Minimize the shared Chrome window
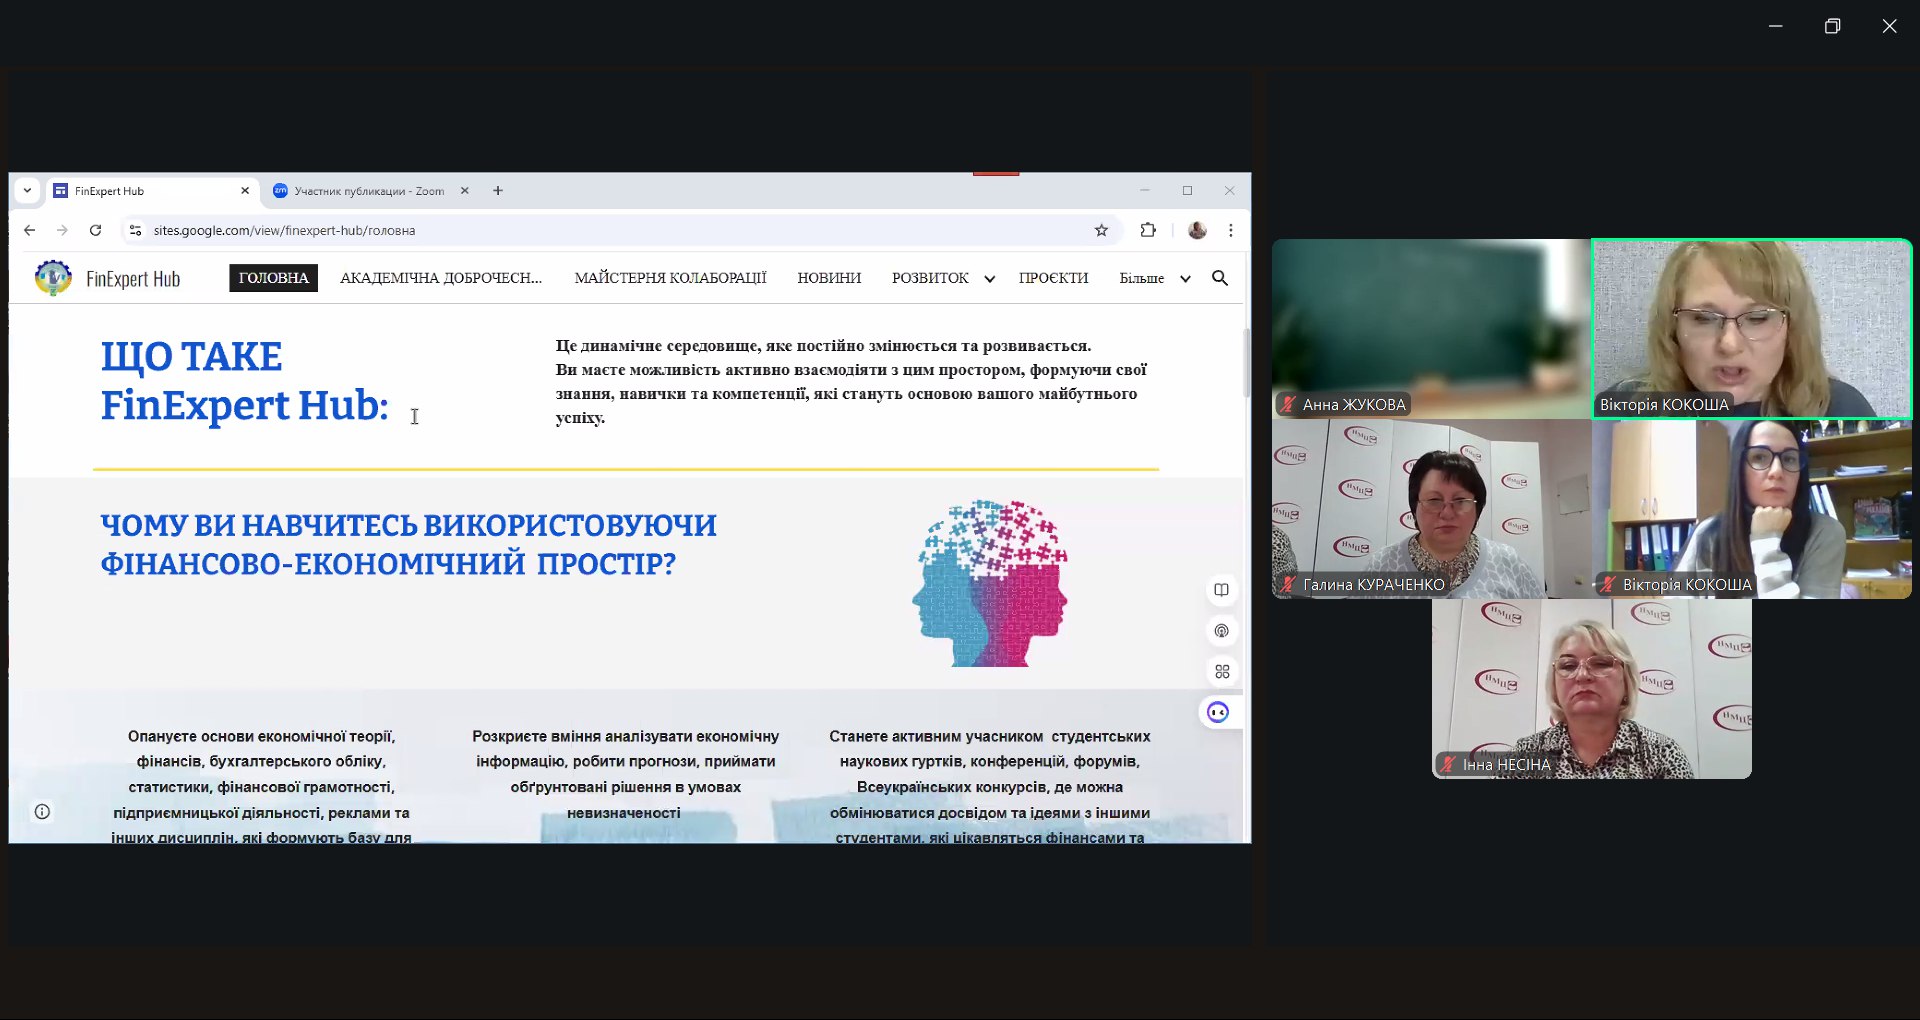This screenshot has width=1920, height=1020. coord(1145,191)
